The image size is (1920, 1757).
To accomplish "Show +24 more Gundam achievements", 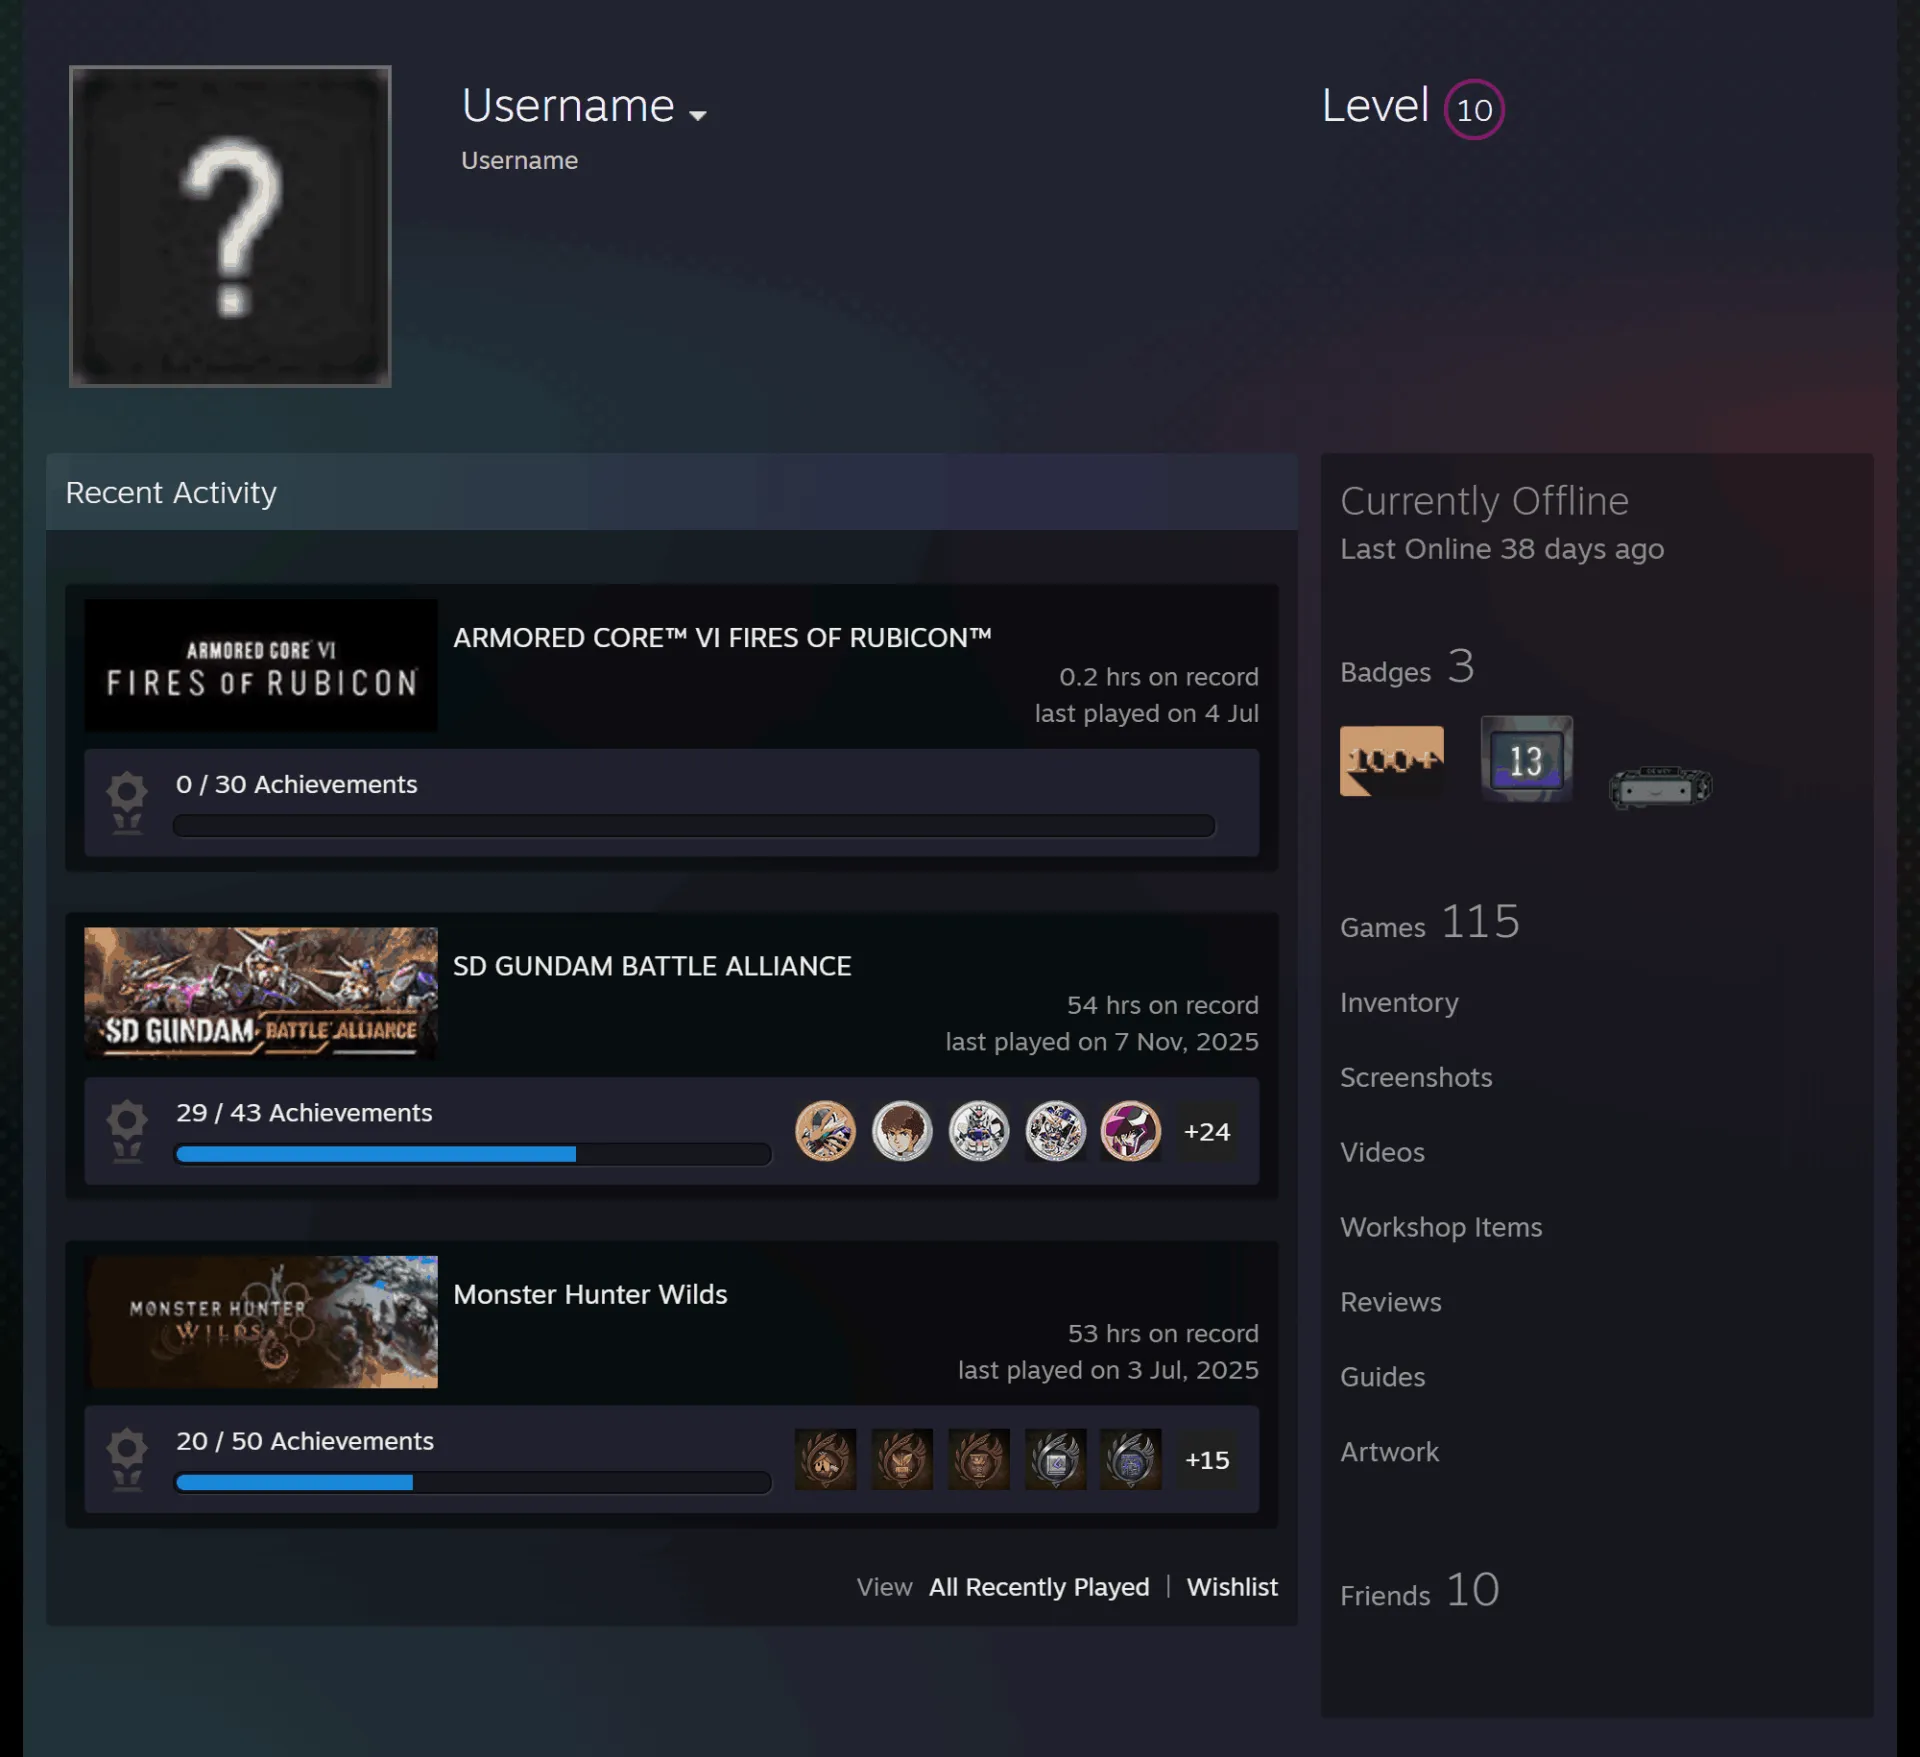I will coord(1207,1131).
